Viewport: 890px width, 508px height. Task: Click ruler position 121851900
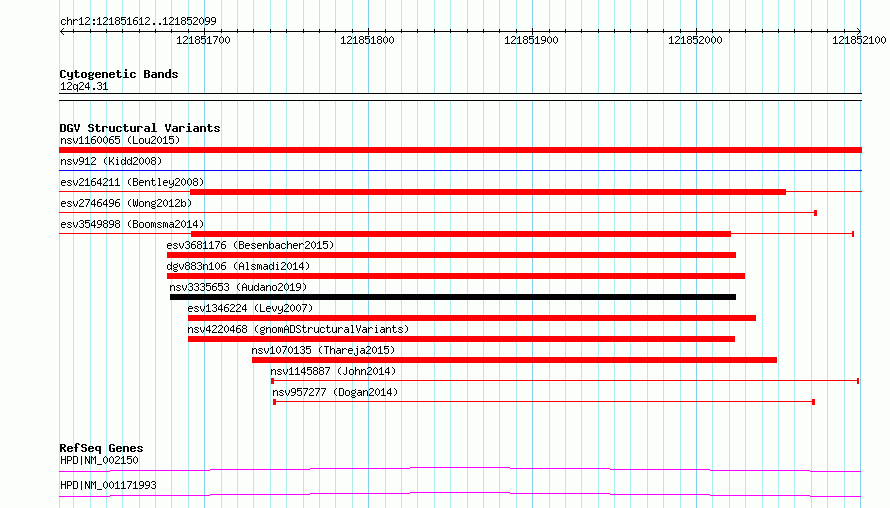pyautogui.click(x=531, y=40)
